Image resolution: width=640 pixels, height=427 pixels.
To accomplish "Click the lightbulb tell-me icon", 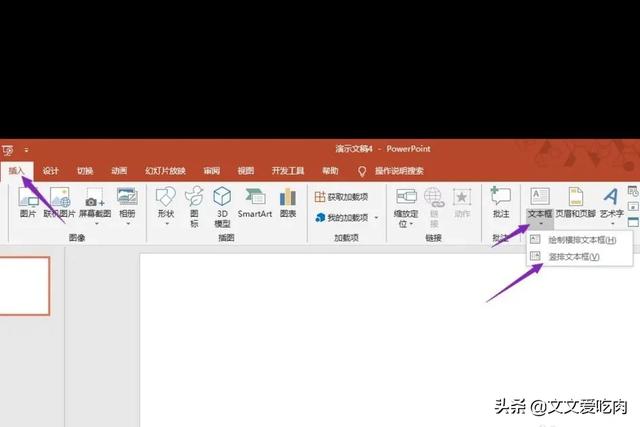I will [x=362, y=171].
